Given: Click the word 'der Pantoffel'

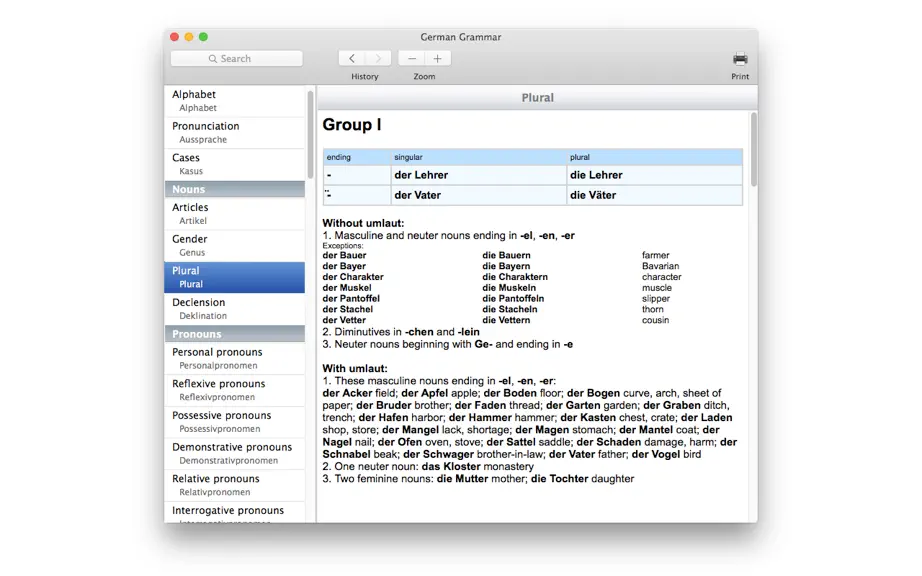Looking at the screenshot, I should [351, 299].
